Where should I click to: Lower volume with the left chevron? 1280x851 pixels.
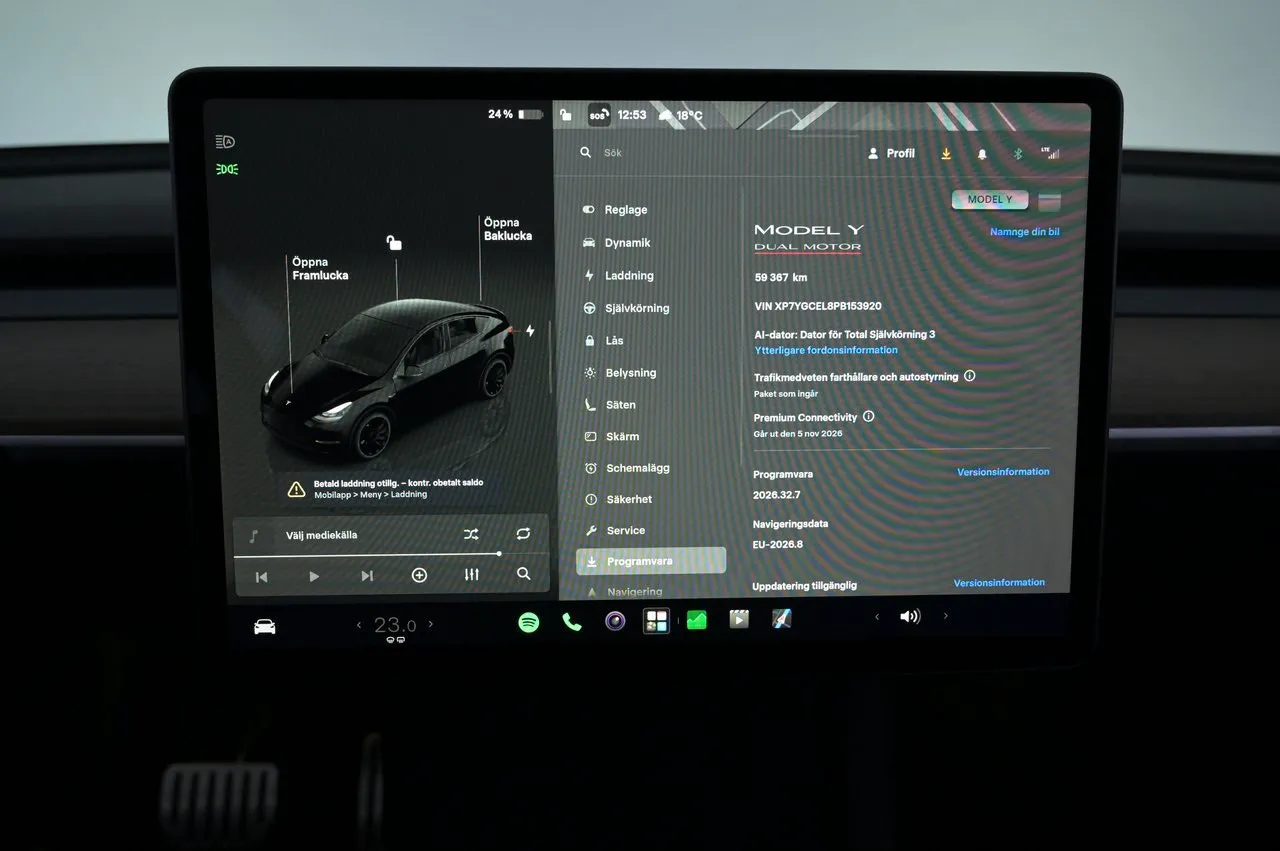[877, 617]
